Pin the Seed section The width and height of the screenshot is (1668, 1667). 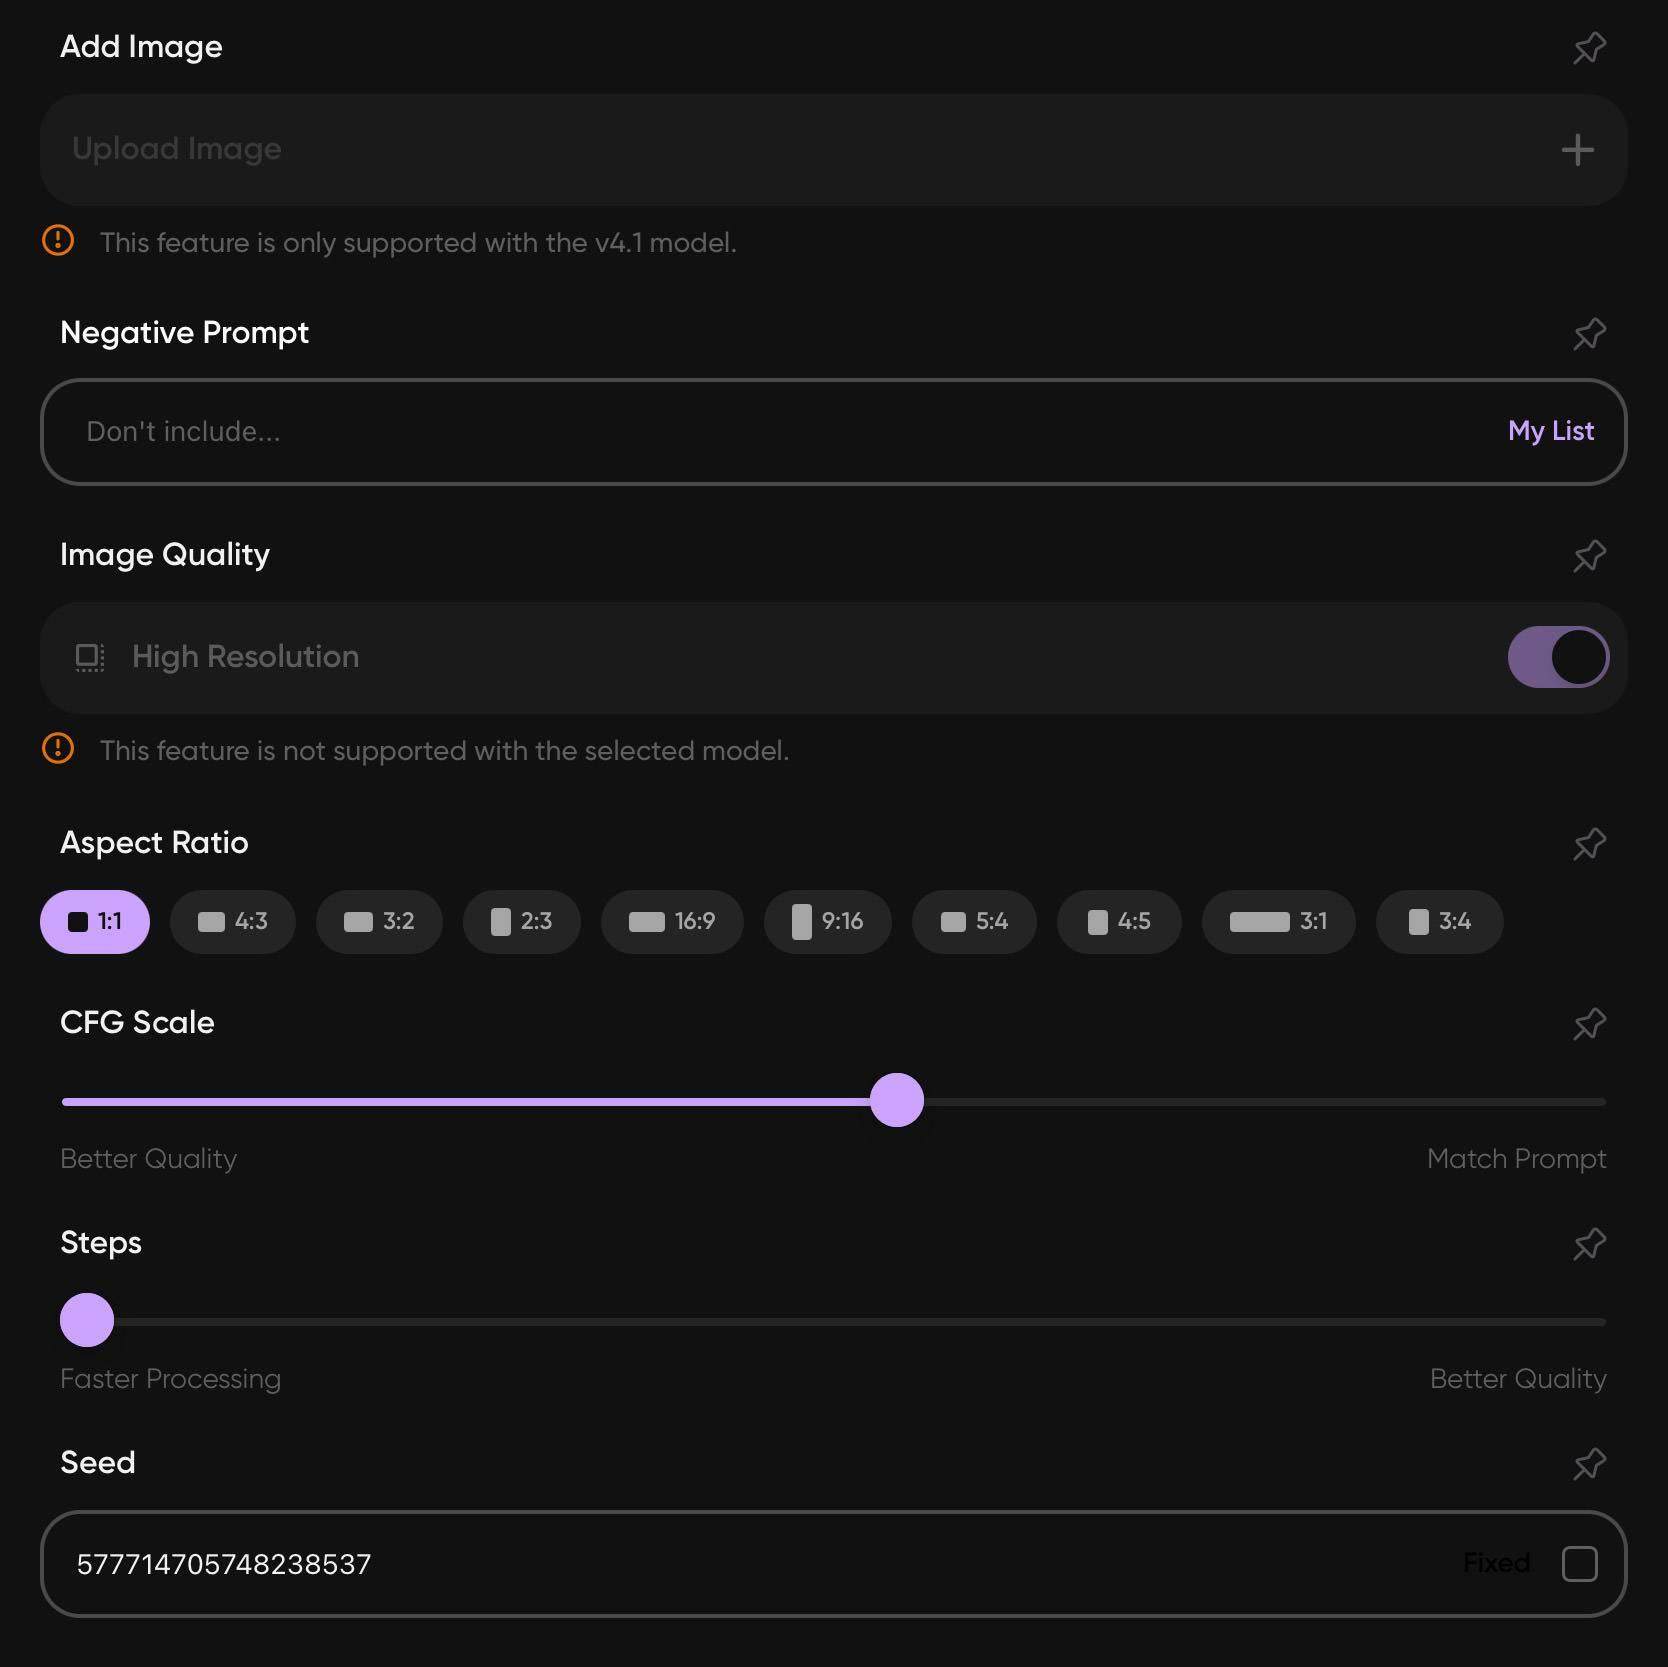(1589, 1463)
